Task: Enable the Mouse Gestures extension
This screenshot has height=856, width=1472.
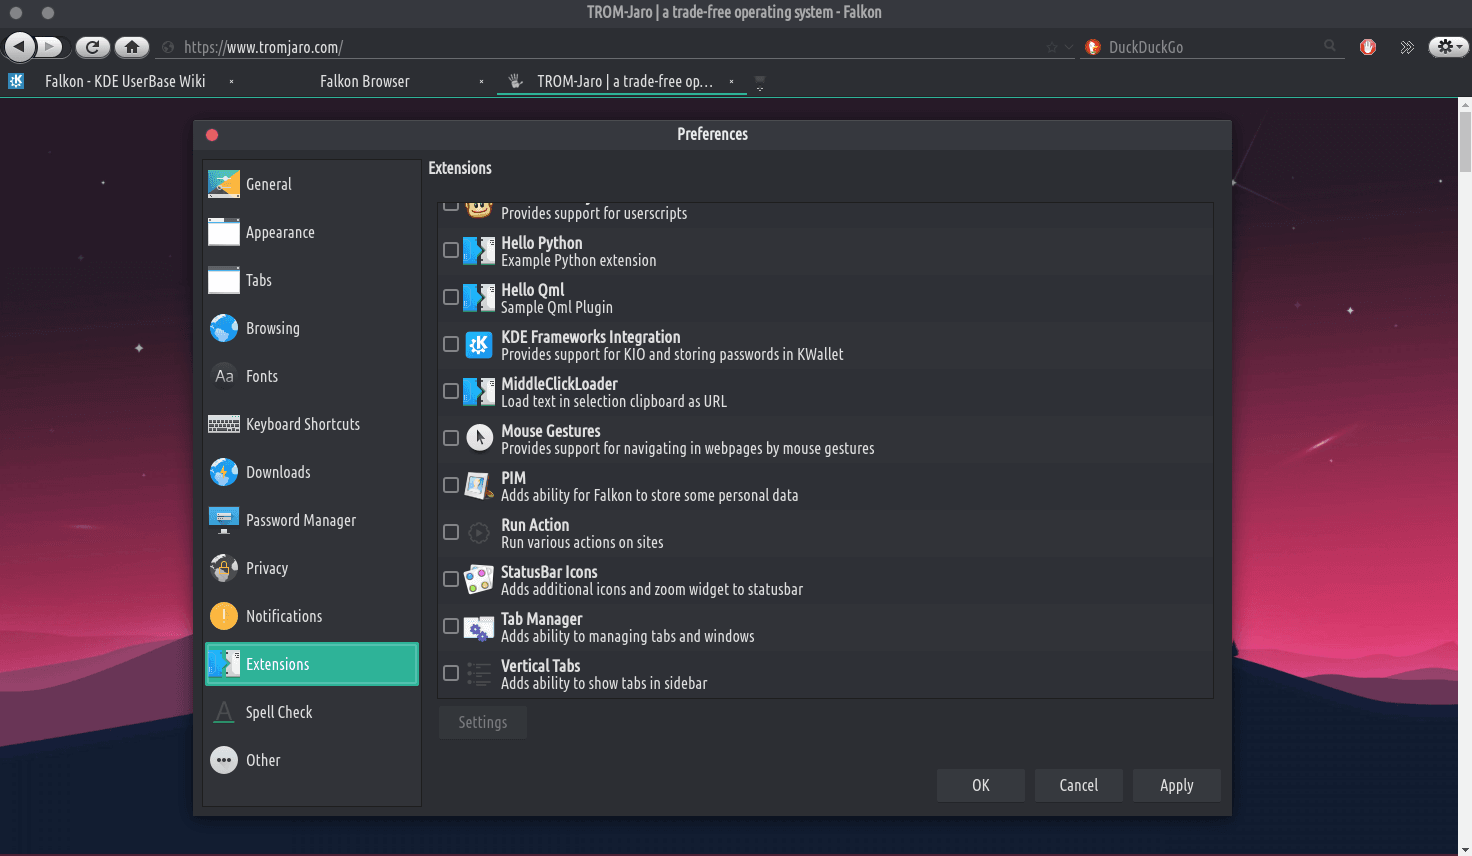Action: coord(451,438)
